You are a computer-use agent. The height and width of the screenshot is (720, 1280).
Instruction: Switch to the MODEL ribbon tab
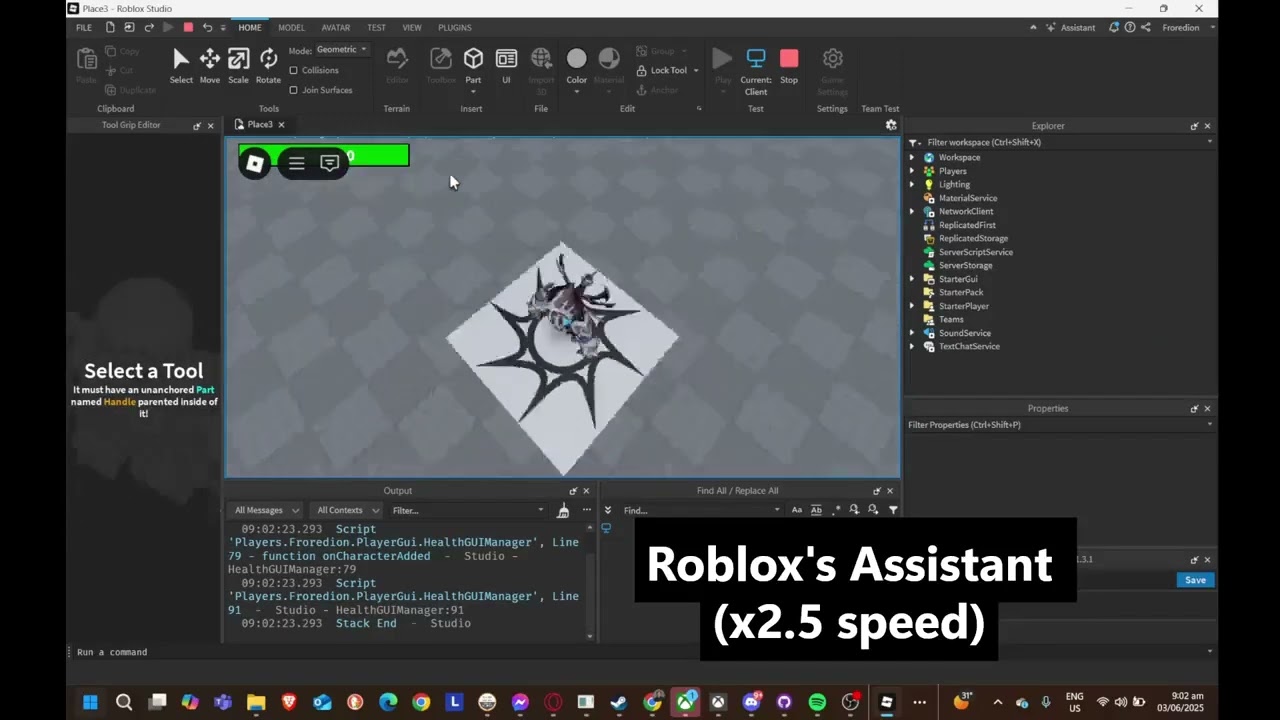pos(291,27)
